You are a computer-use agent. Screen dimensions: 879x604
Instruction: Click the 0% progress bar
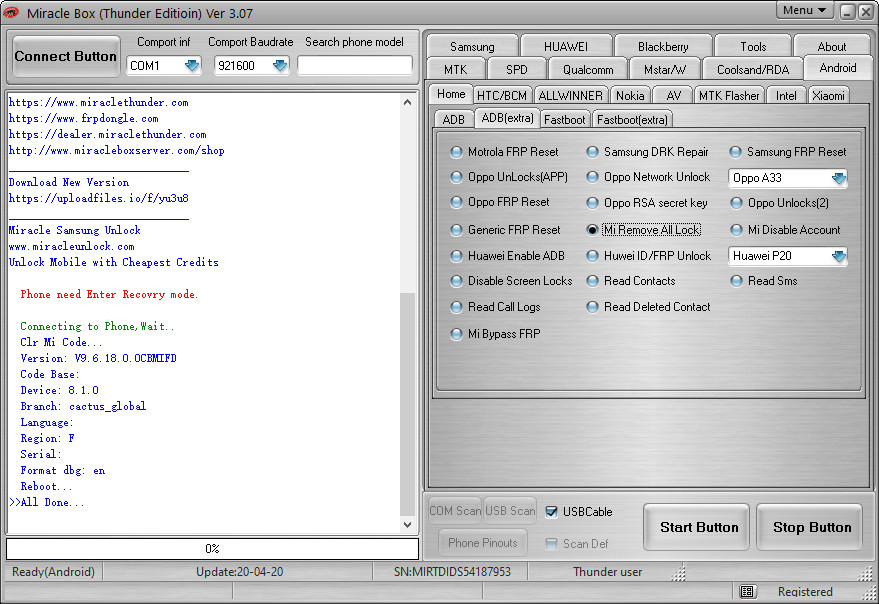(x=212, y=548)
